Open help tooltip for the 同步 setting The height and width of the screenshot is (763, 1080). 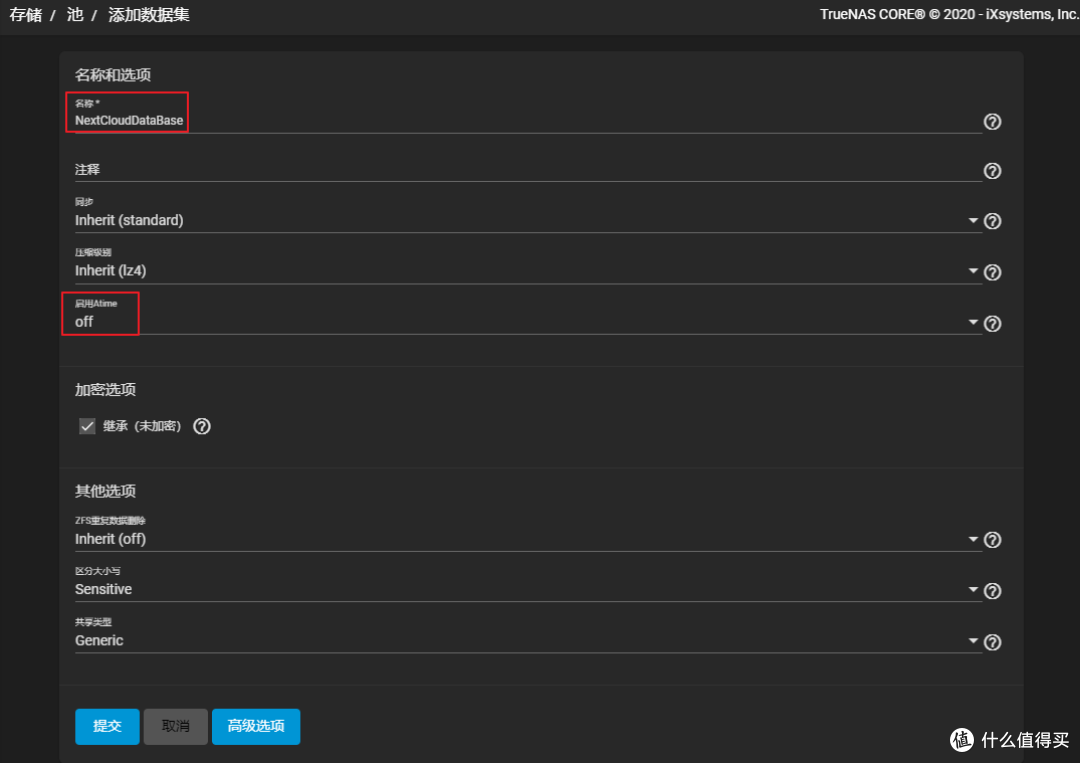(992, 221)
